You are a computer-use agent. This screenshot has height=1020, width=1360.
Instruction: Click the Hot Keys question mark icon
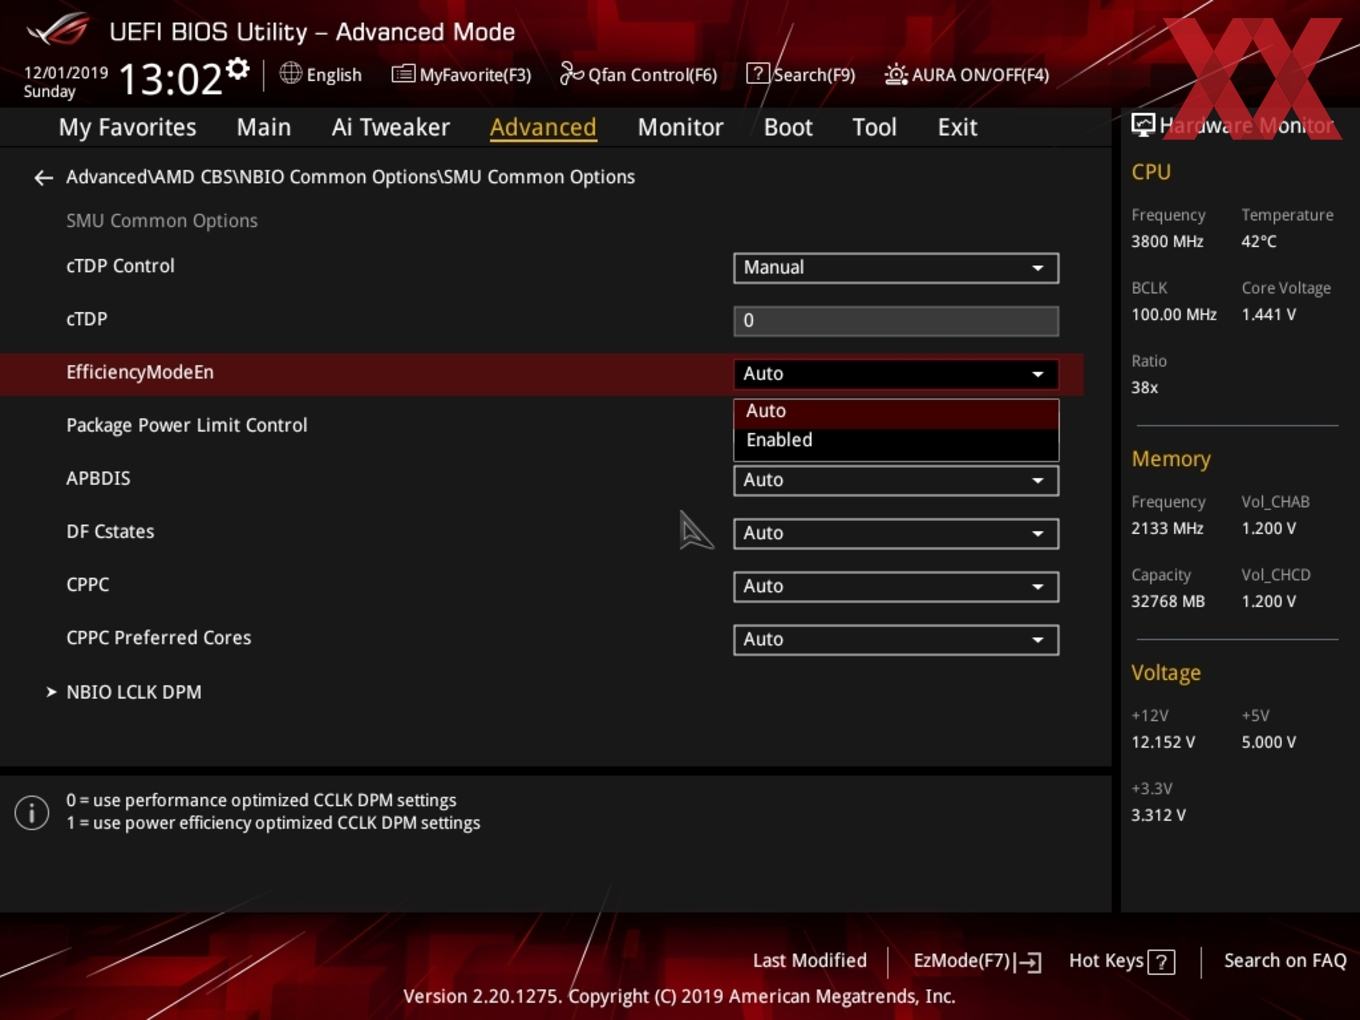(1161, 962)
